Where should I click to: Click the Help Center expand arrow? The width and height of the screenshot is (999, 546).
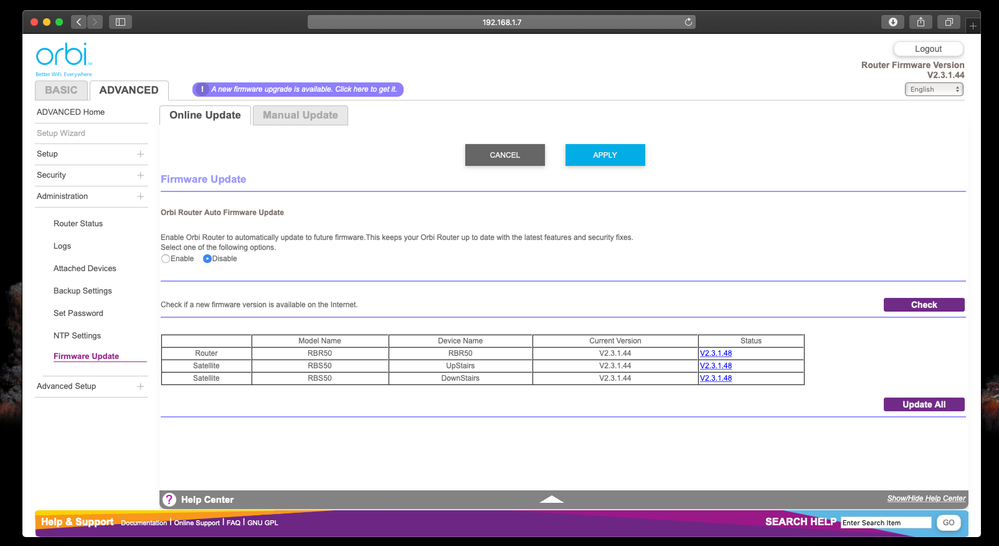pos(552,499)
